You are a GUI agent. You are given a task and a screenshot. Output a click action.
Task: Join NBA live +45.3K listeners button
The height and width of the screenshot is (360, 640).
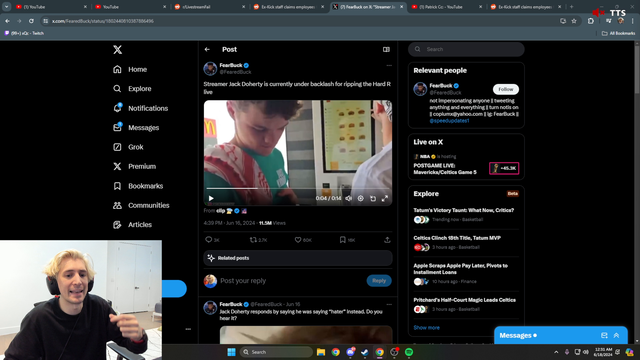504,168
